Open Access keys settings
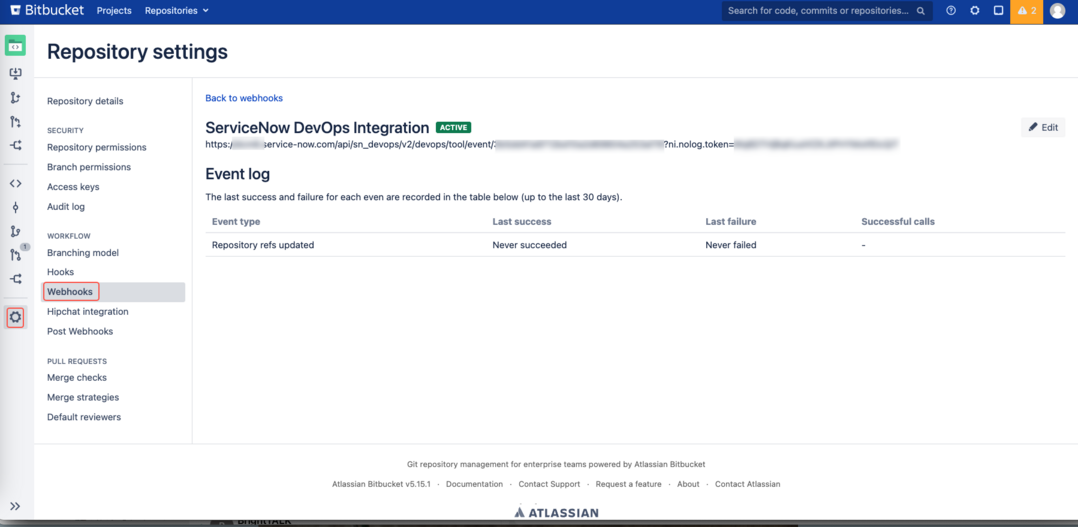 click(73, 186)
